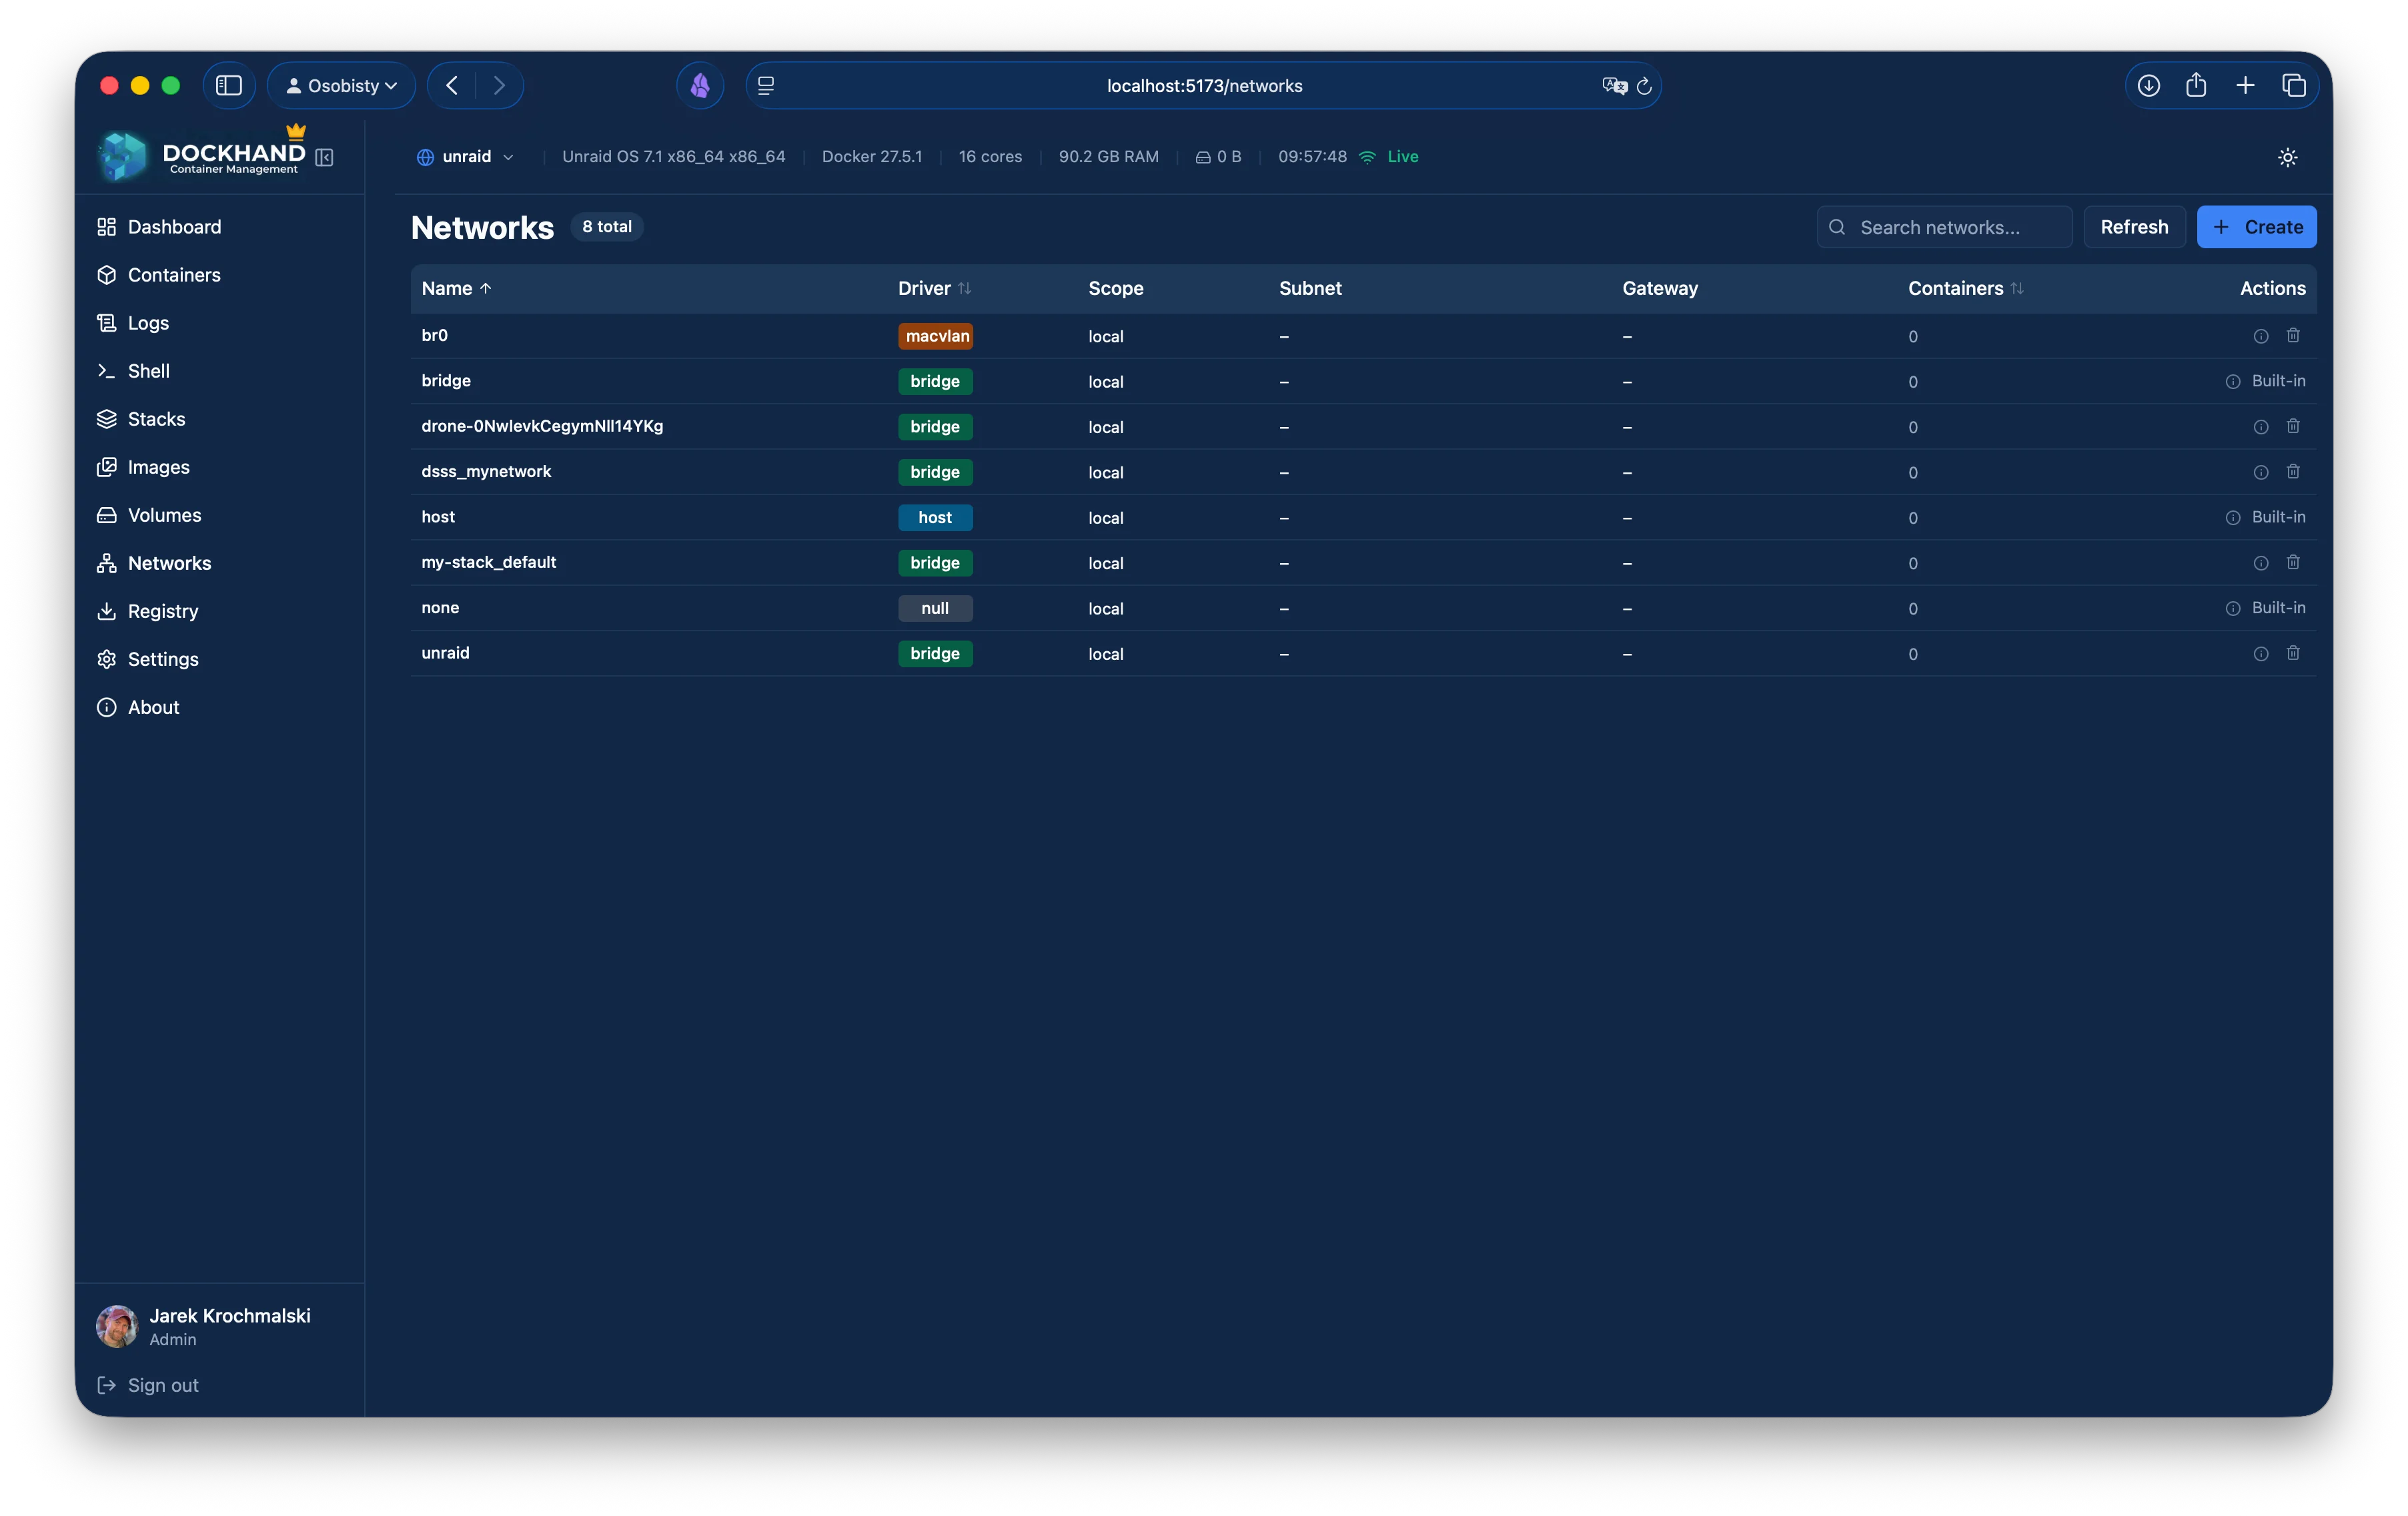Open the Registry section
This screenshot has height=1516, width=2408.
[163, 610]
